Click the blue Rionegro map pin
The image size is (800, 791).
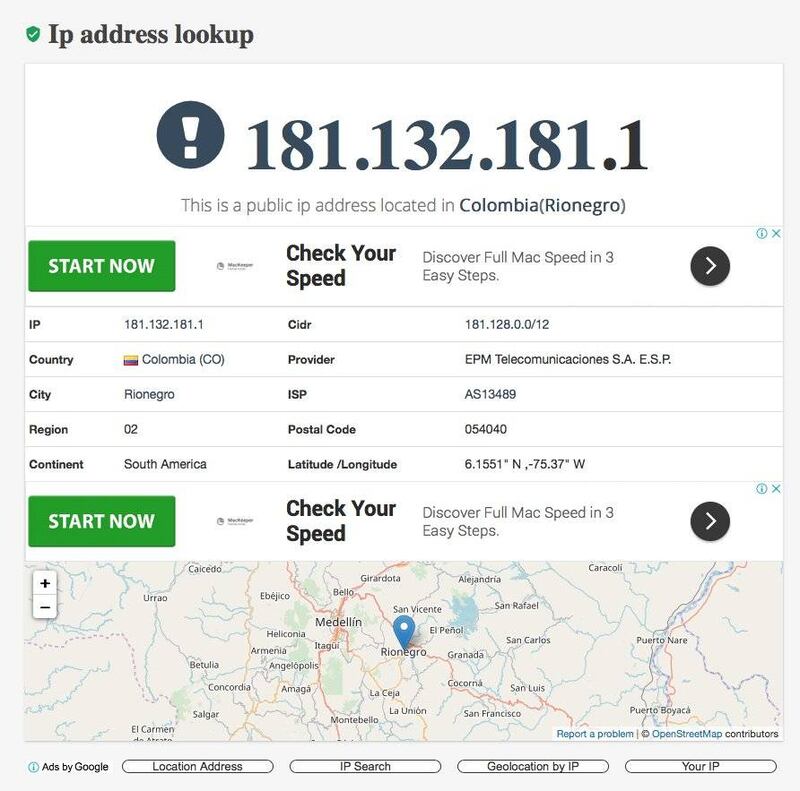[403, 632]
